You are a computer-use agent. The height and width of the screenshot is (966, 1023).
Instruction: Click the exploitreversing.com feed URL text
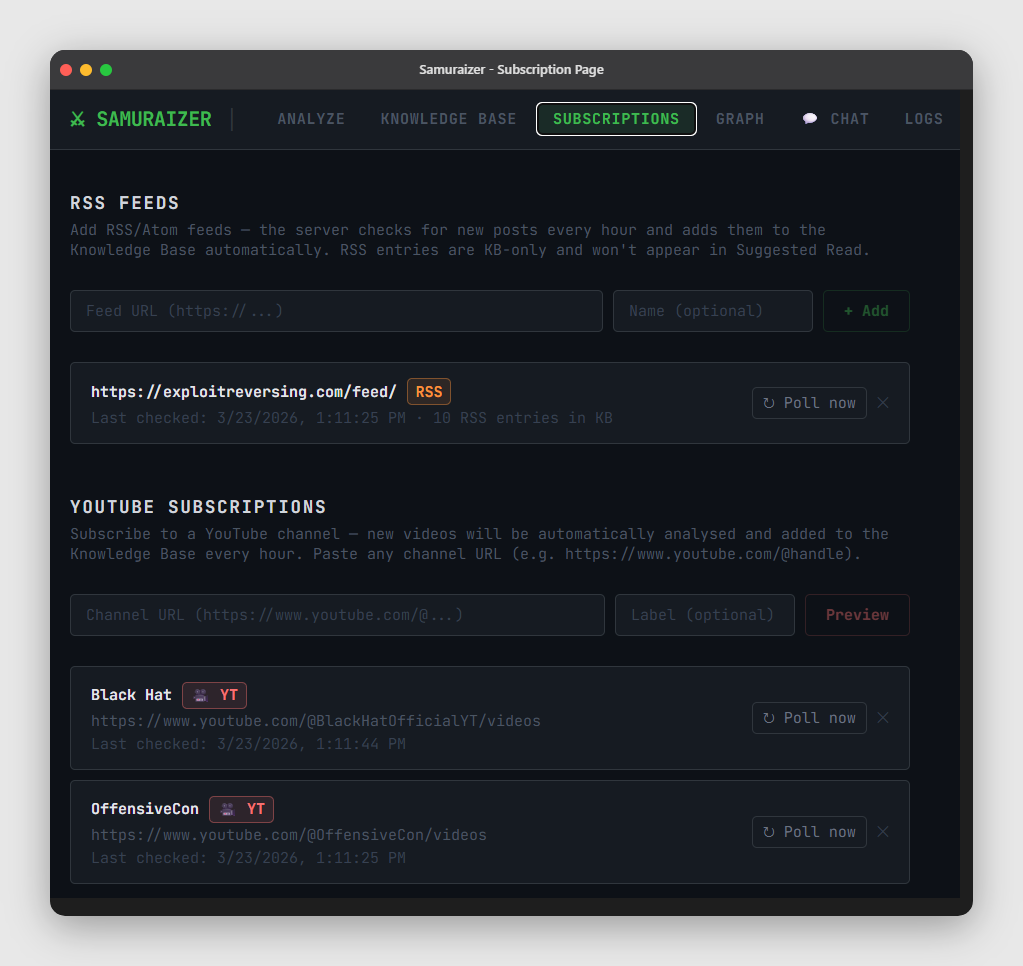pos(243,392)
